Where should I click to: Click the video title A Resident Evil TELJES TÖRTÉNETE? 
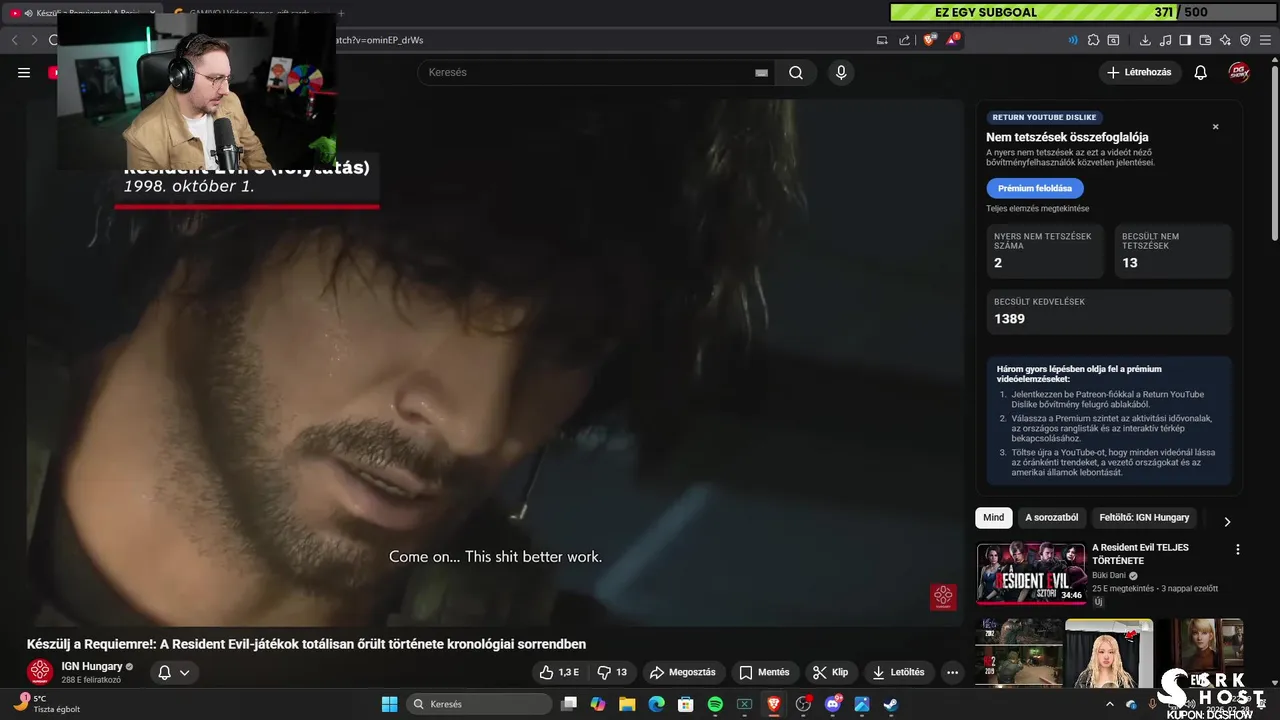pos(1140,554)
